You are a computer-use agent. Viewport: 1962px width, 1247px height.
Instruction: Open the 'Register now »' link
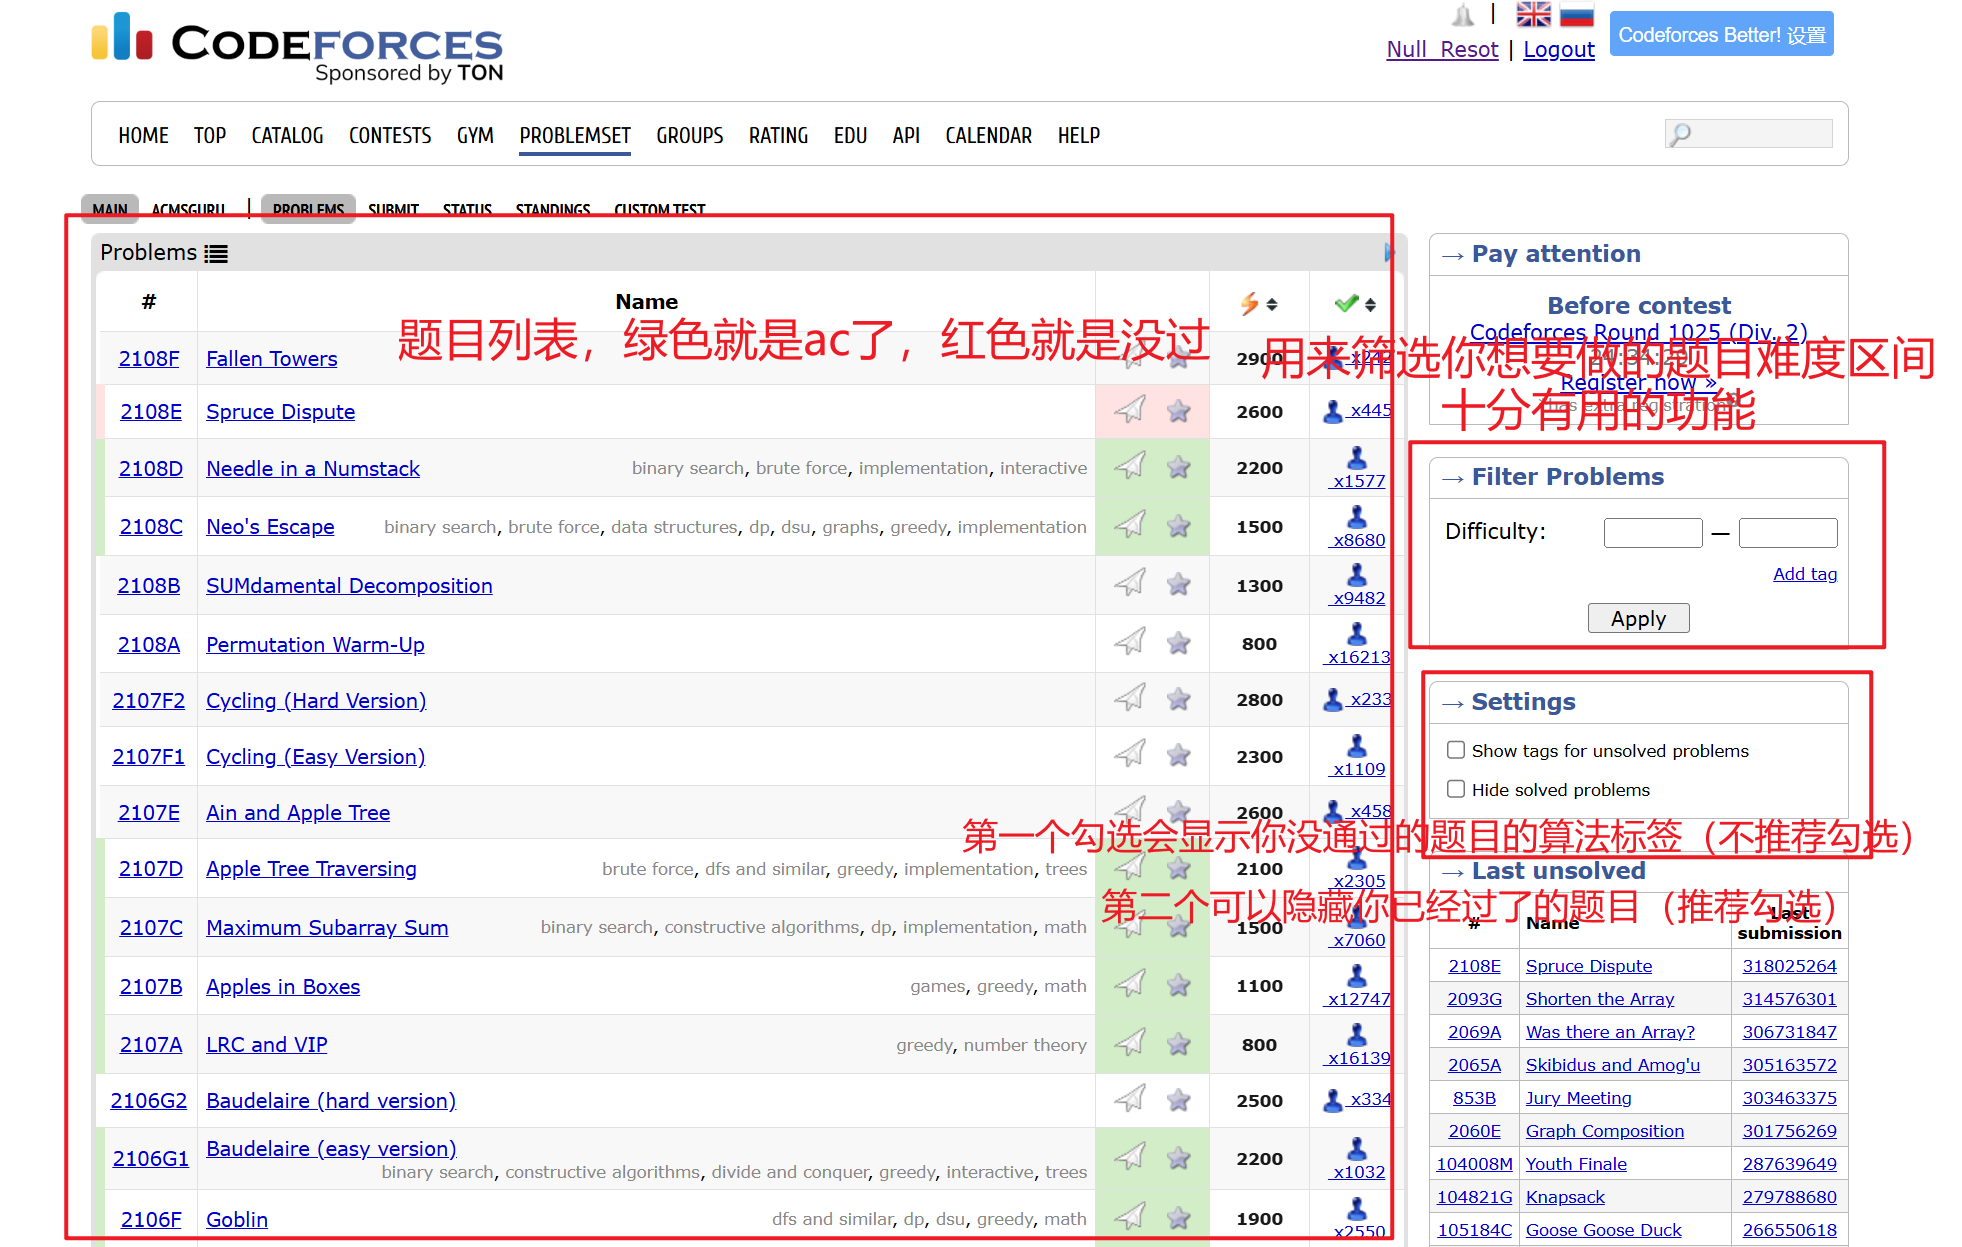pos(1636,382)
